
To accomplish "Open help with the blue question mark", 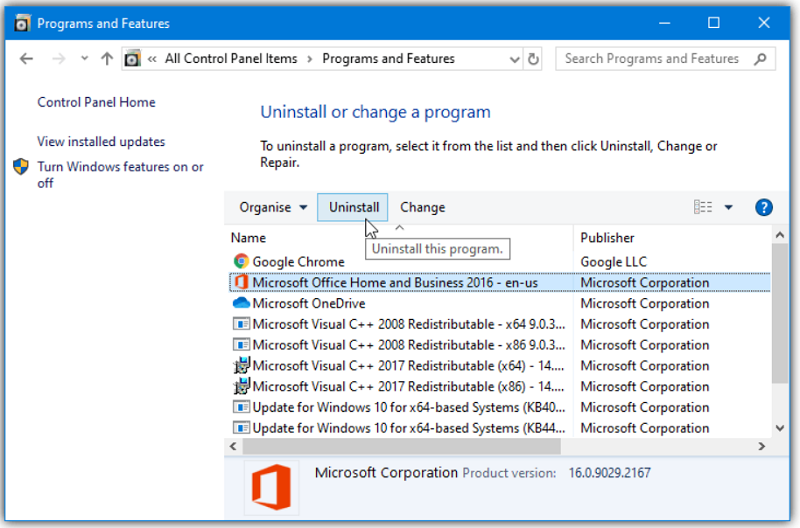I will [x=764, y=208].
